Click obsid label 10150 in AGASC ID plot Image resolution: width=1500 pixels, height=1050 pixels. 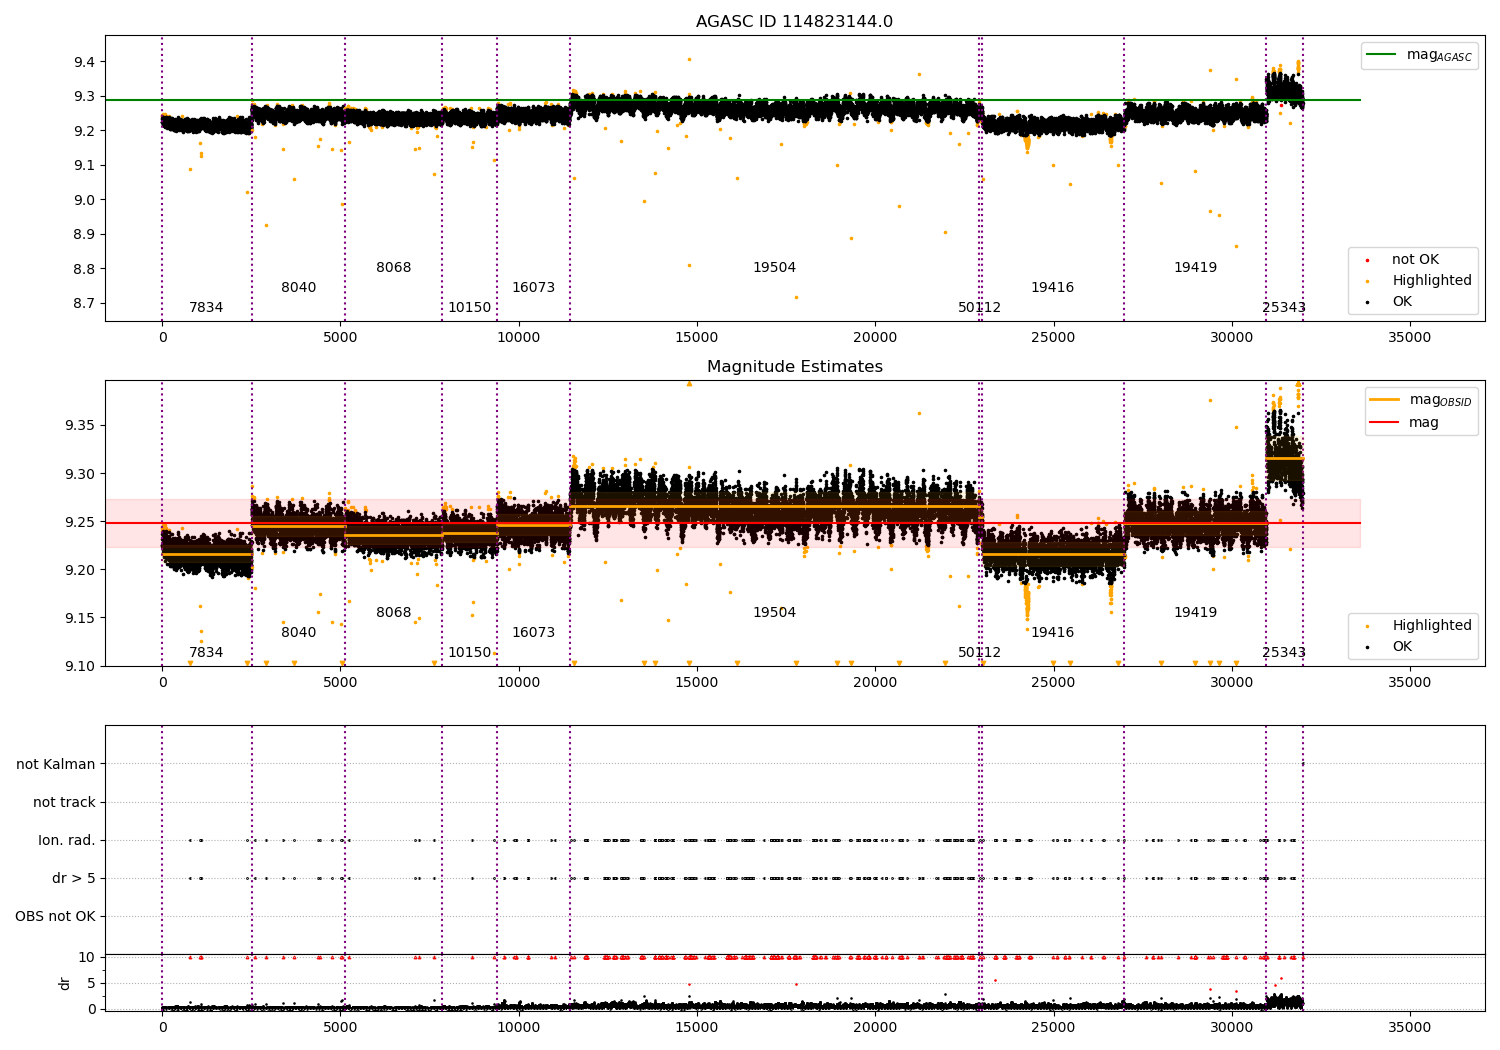(x=469, y=308)
